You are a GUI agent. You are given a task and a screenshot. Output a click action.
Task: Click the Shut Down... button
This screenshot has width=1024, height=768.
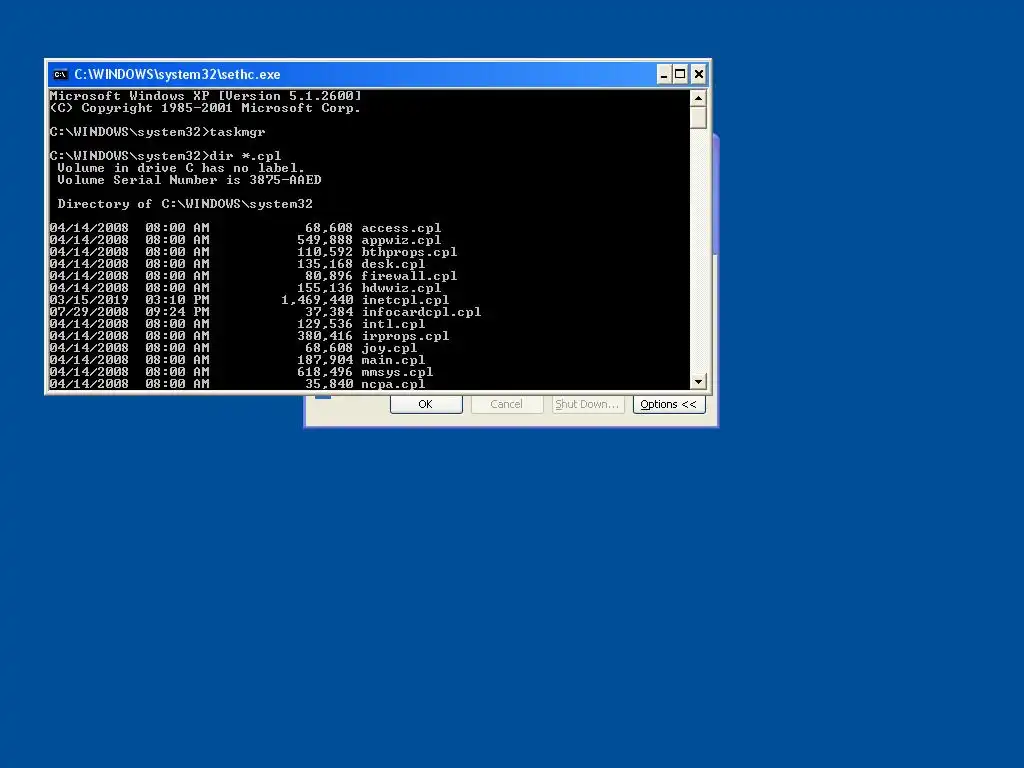click(x=588, y=404)
